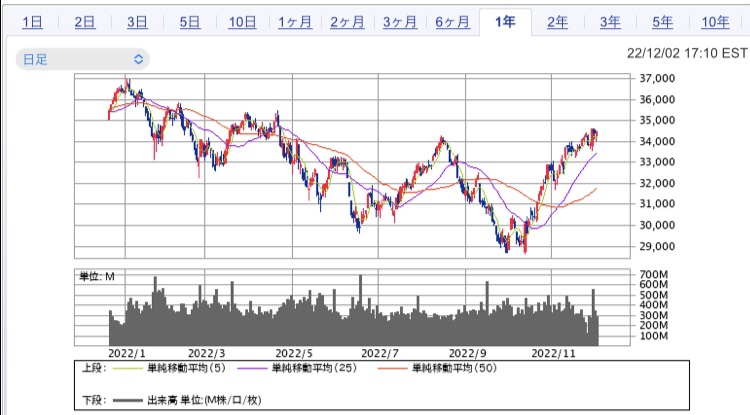Click the 33,000 price axis label
The height and width of the screenshot is (415, 750).
pyautogui.click(x=657, y=162)
